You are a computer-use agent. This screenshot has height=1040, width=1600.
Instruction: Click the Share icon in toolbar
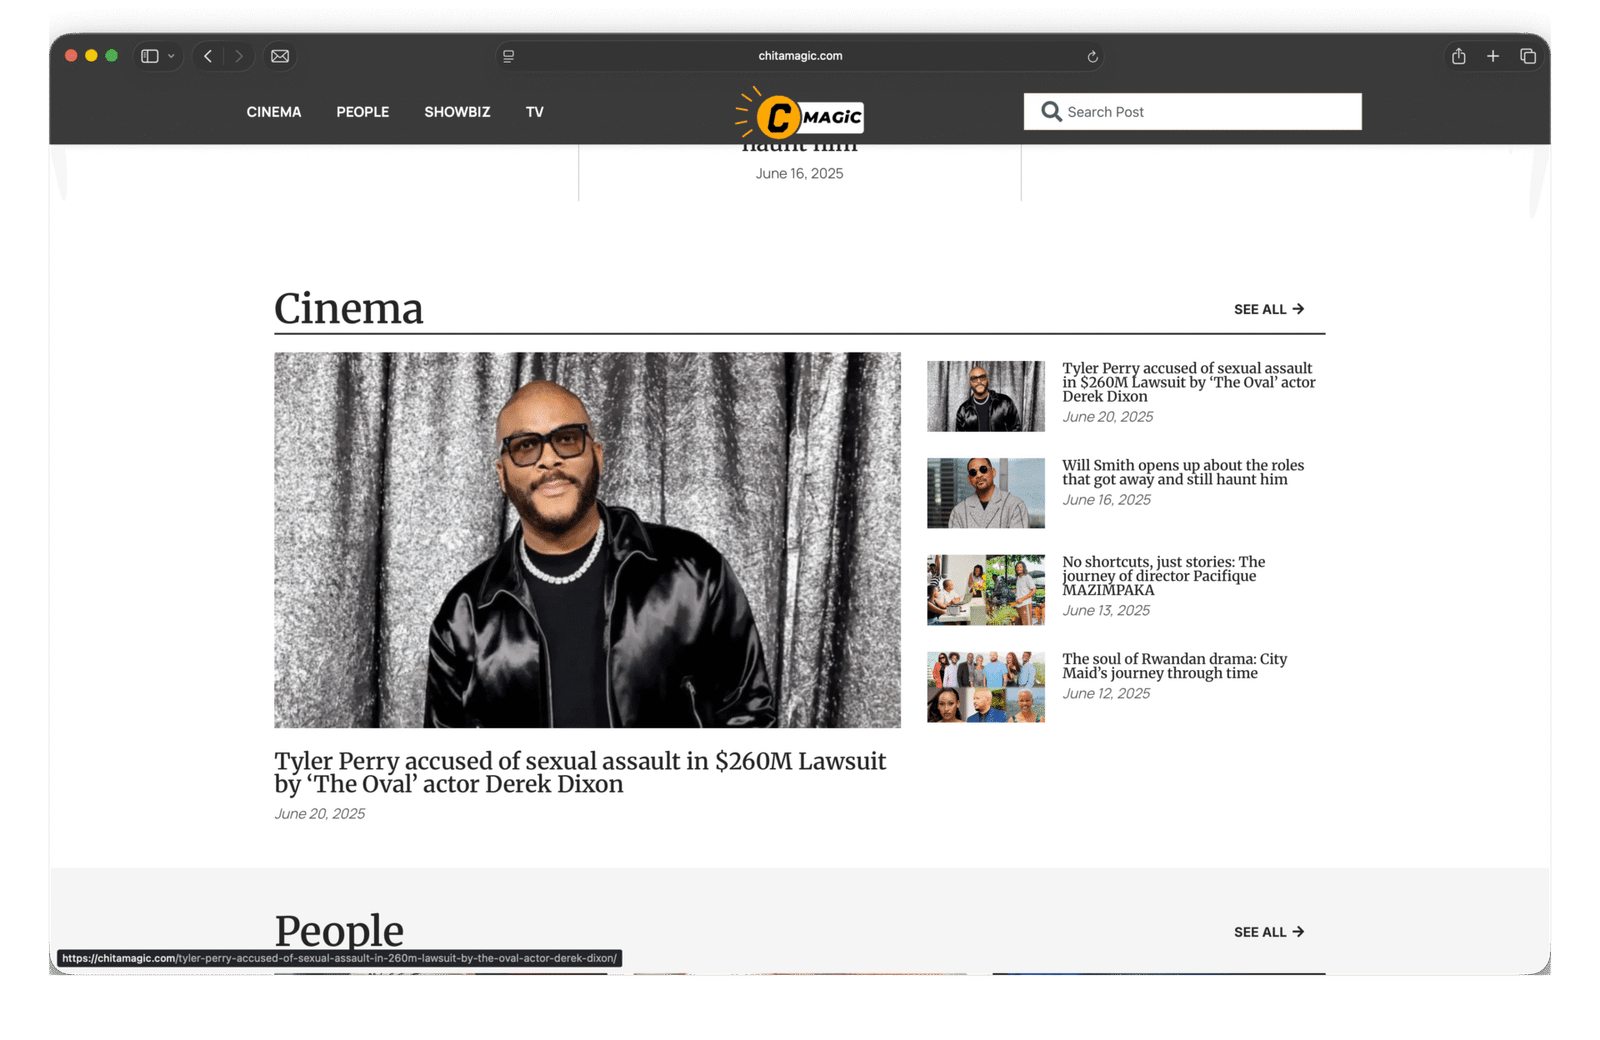point(1459,56)
